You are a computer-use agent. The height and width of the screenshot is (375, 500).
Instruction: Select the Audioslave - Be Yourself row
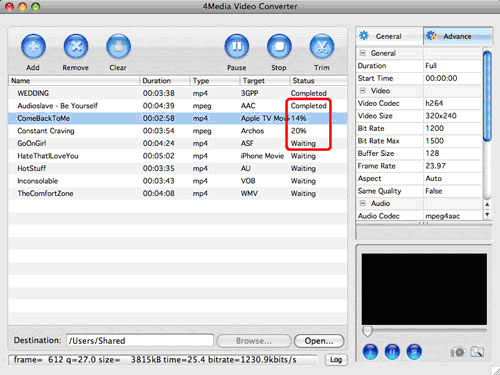click(x=178, y=106)
